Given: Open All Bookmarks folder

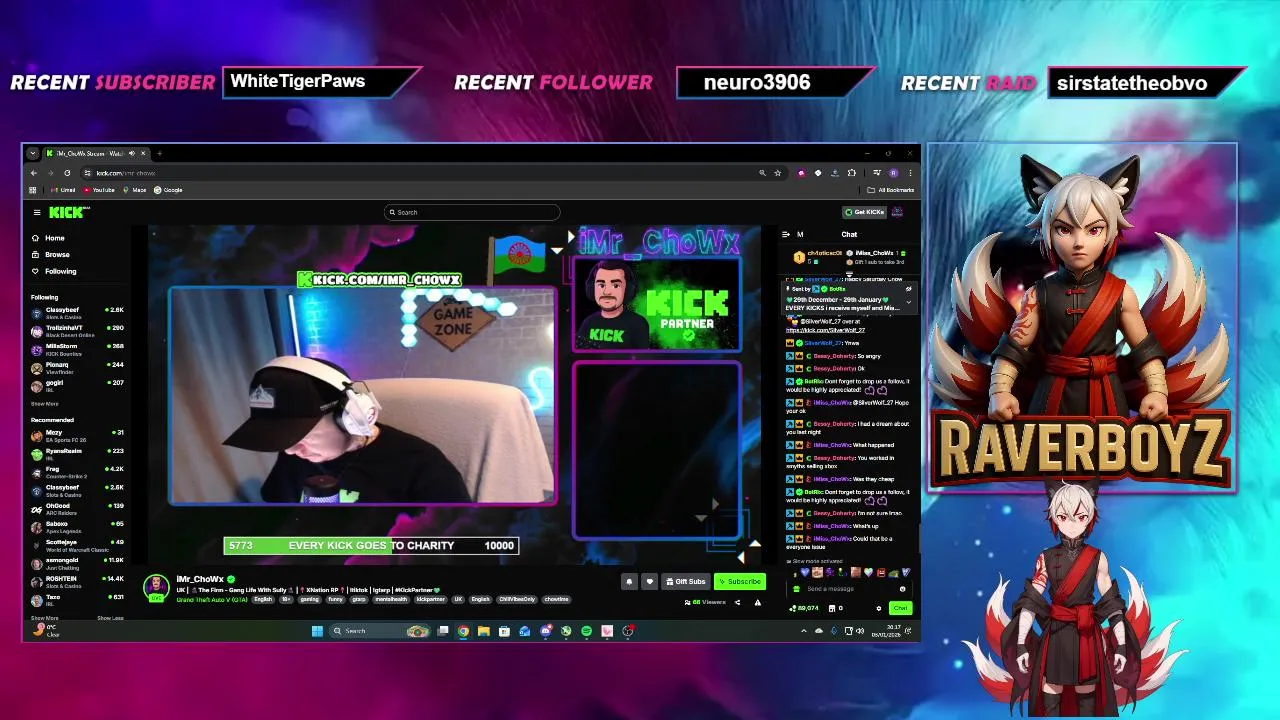Looking at the screenshot, I should pos(891,190).
